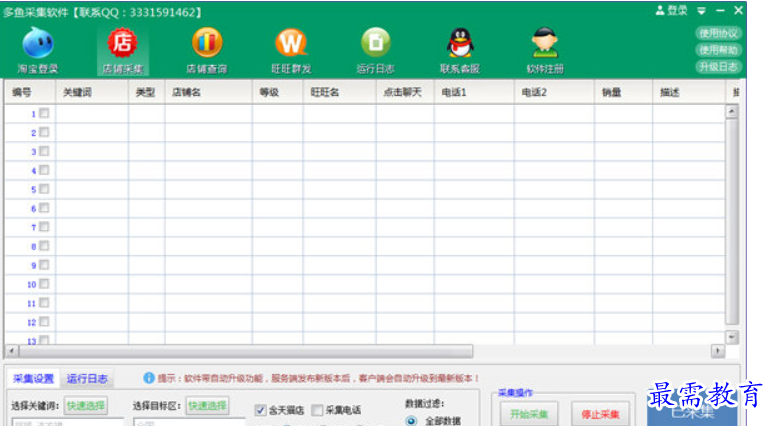
Task: Tick the checkbox in row 6
Action: click(x=44, y=208)
